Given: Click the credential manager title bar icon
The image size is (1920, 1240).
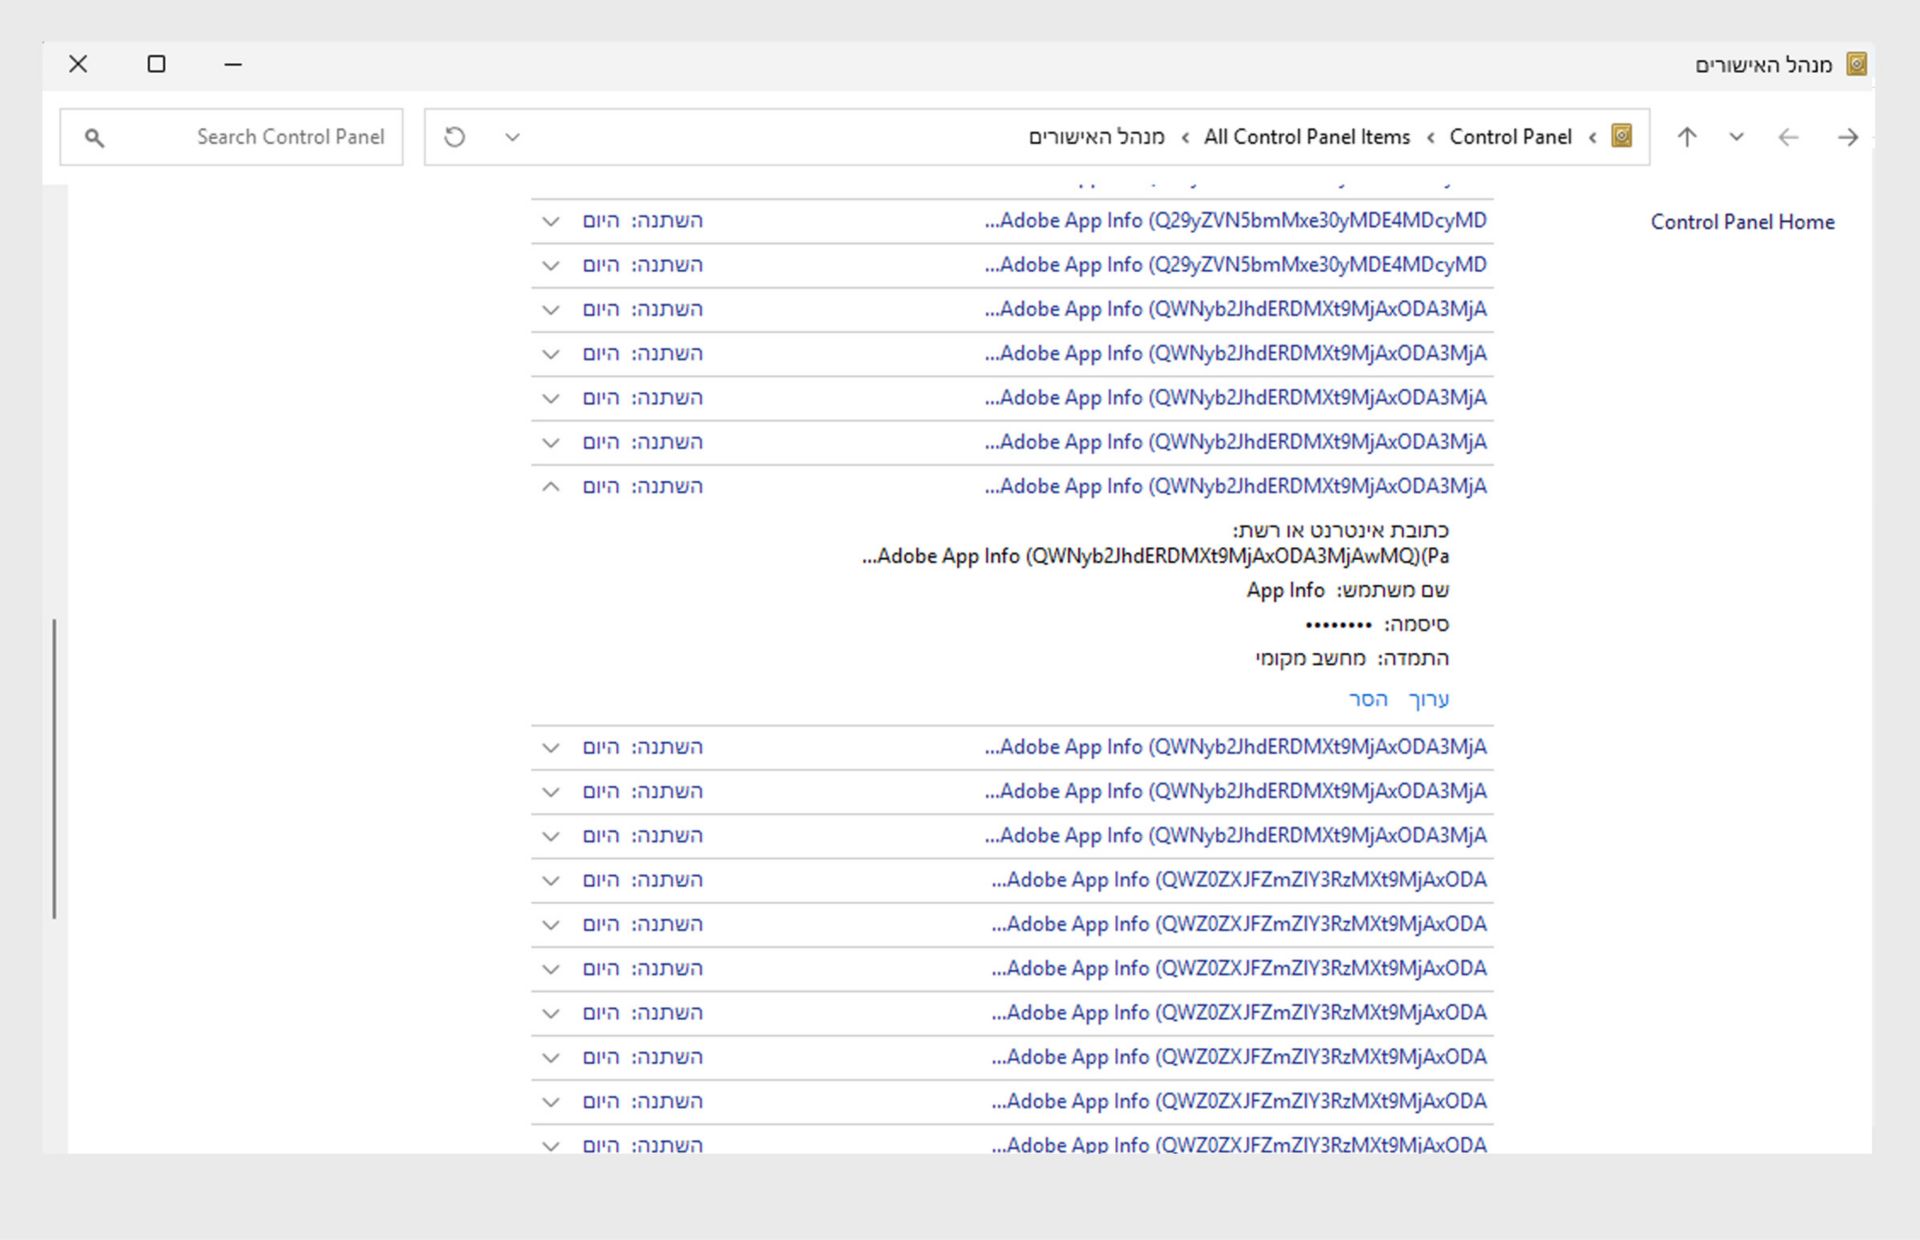Looking at the screenshot, I should pos(1856,64).
